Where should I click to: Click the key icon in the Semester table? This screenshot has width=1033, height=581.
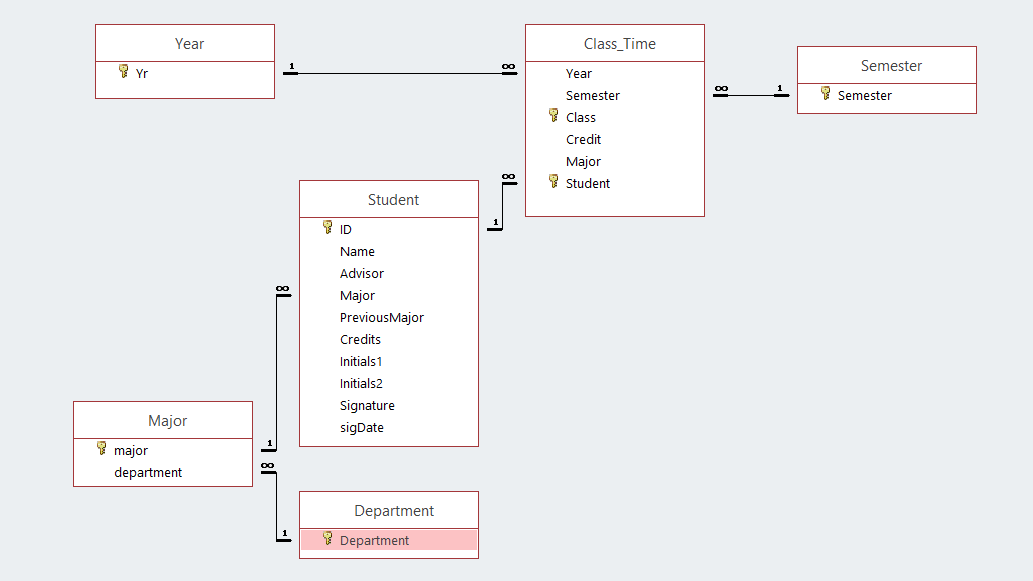(x=826, y=94)
